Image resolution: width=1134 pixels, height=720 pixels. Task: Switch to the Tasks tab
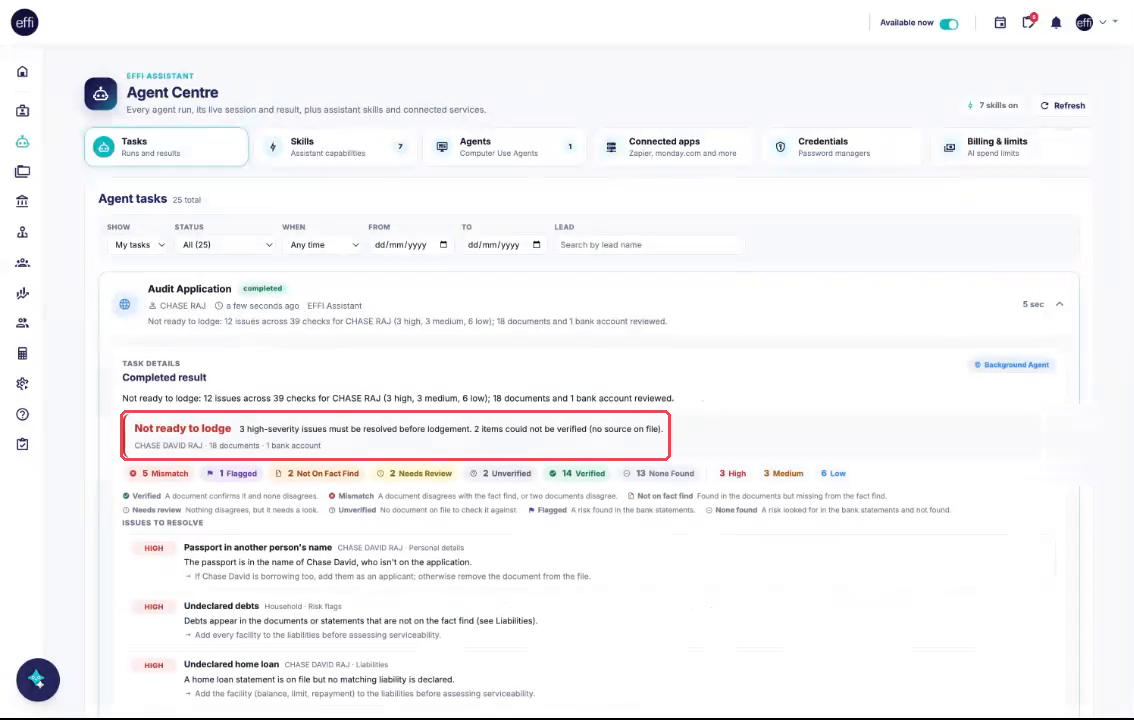166,147
